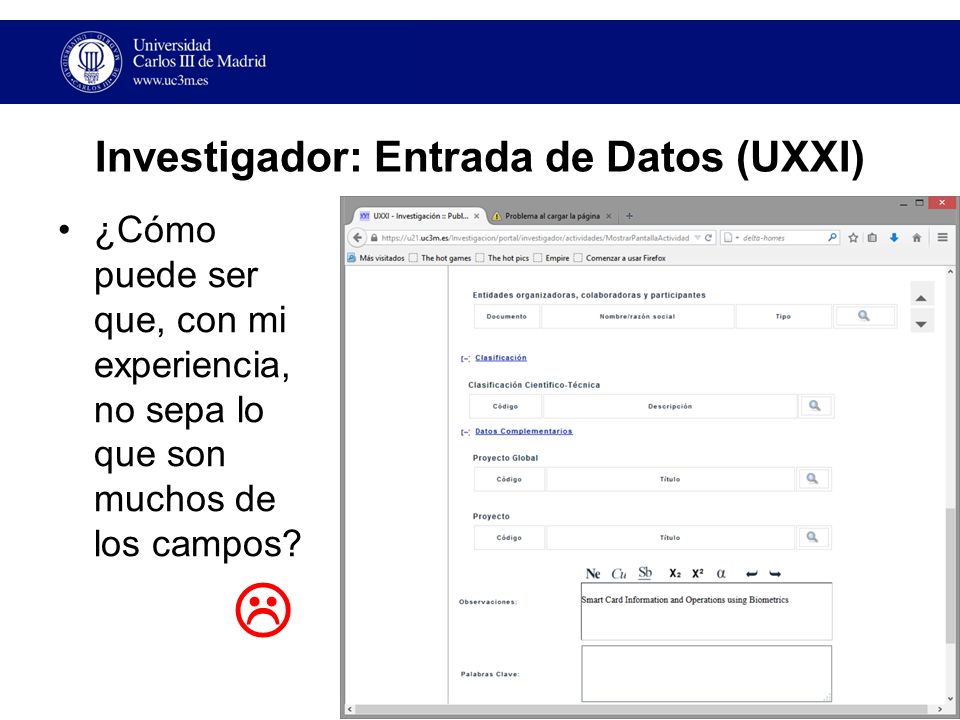Open The hot games bookmark
Viewport: 960px width, 720px height.
coord(440,258)
